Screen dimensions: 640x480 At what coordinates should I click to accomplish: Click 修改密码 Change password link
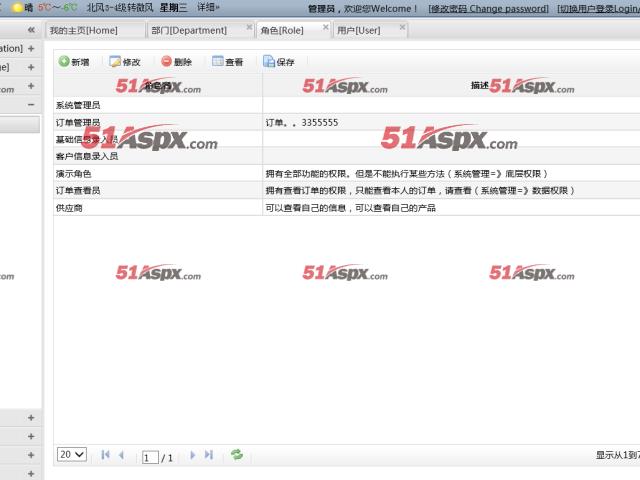point(488,8)
